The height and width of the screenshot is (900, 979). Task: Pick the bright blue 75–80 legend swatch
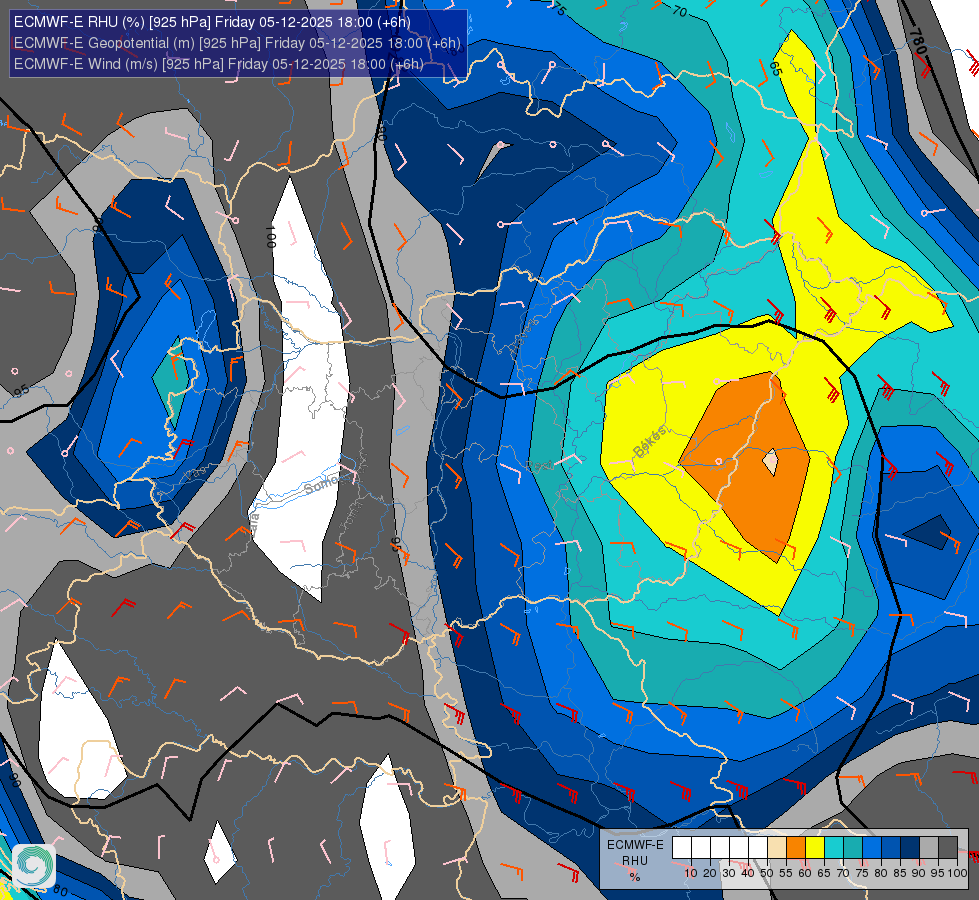coord(872,848)
